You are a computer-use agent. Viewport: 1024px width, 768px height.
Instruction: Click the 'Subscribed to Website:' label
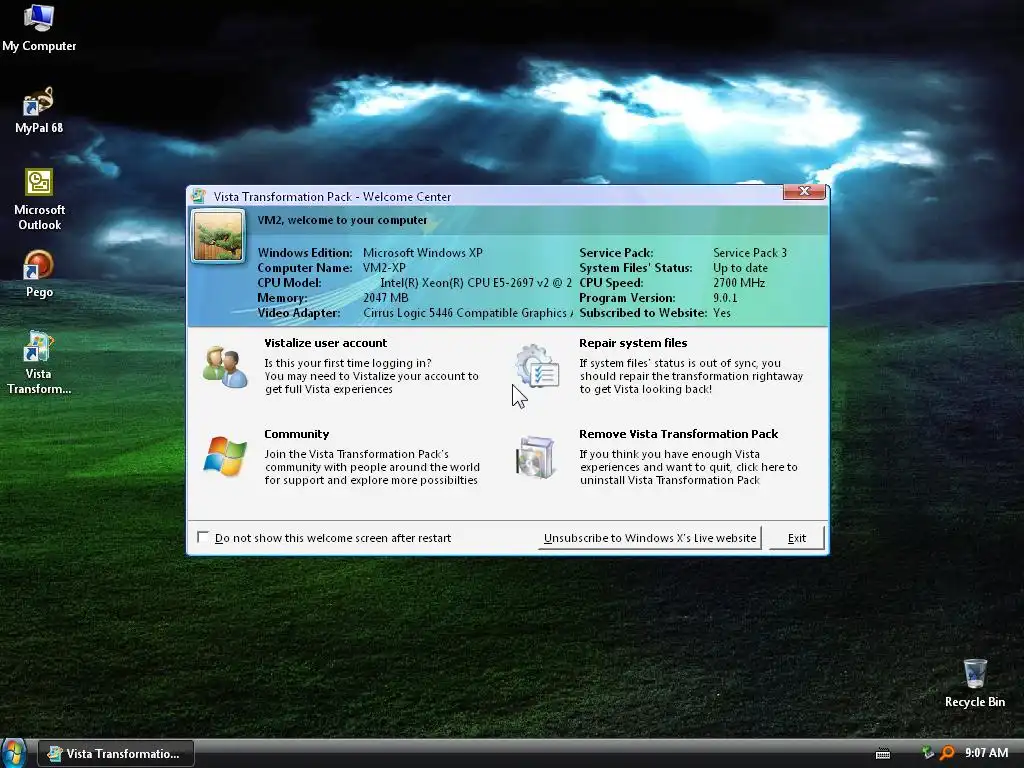(x=643, y=313)
